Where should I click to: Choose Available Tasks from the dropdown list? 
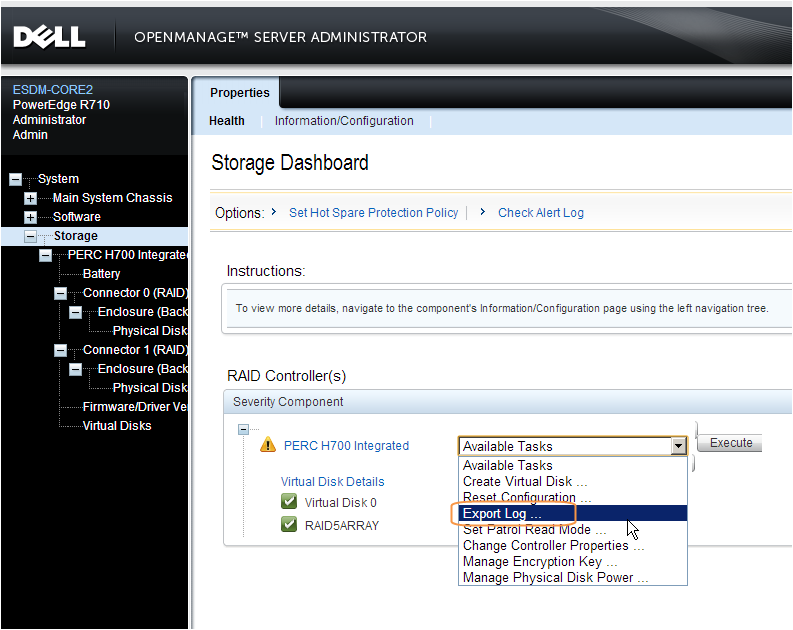(x=572, y=465)
